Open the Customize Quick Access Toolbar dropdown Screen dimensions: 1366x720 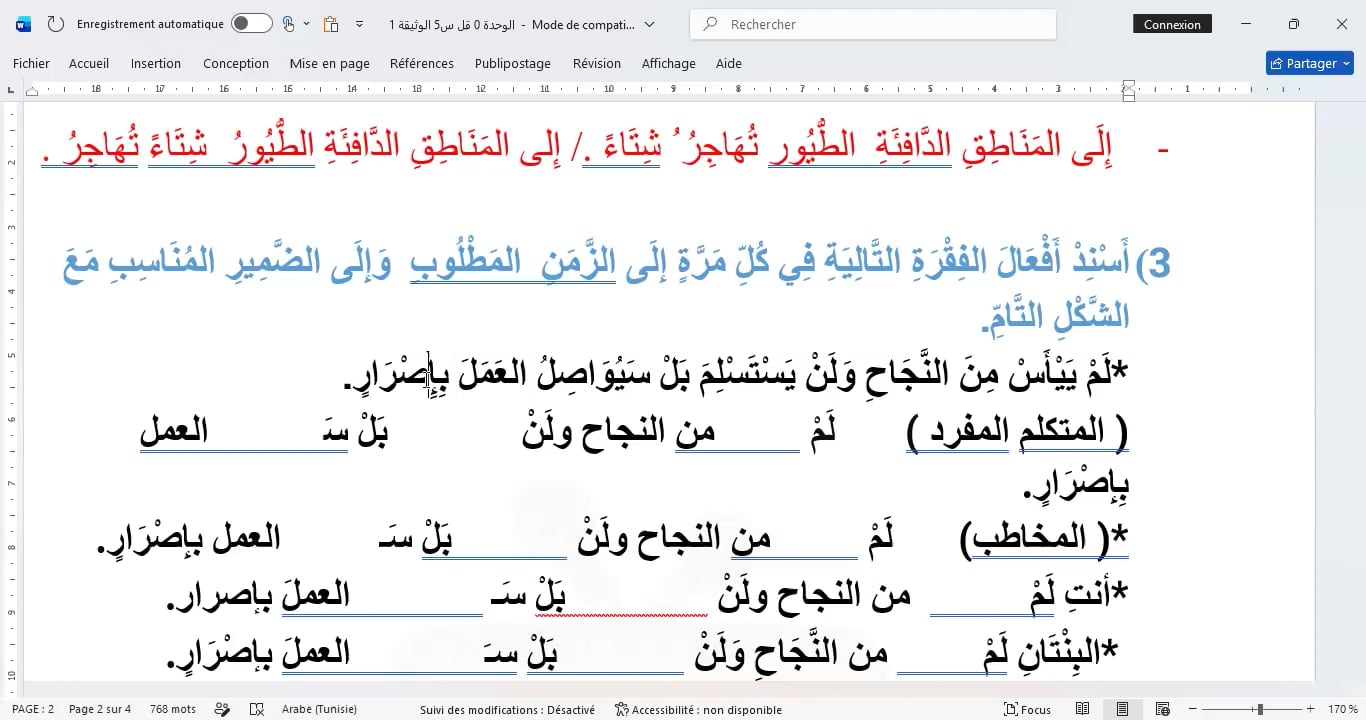360,24
